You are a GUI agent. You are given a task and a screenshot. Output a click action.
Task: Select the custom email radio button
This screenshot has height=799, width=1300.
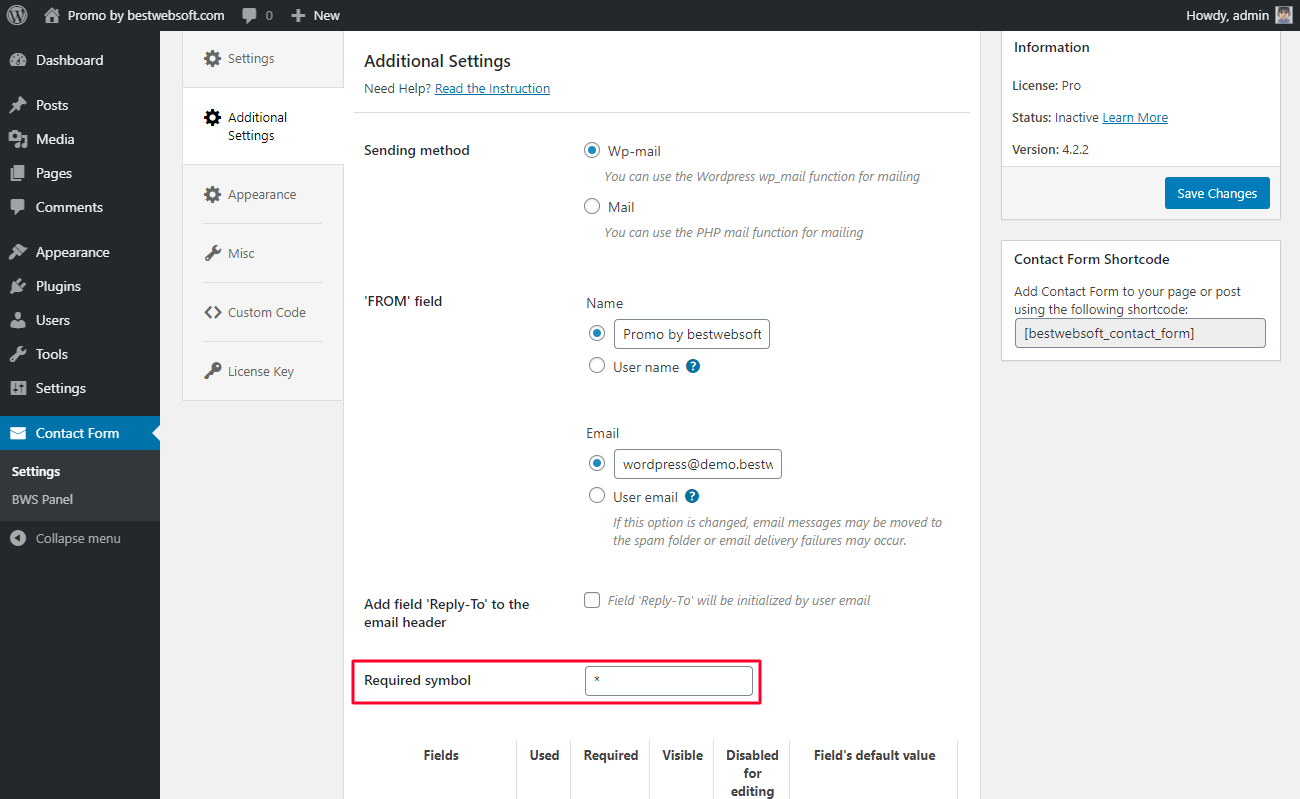click(x=597, y=463)
